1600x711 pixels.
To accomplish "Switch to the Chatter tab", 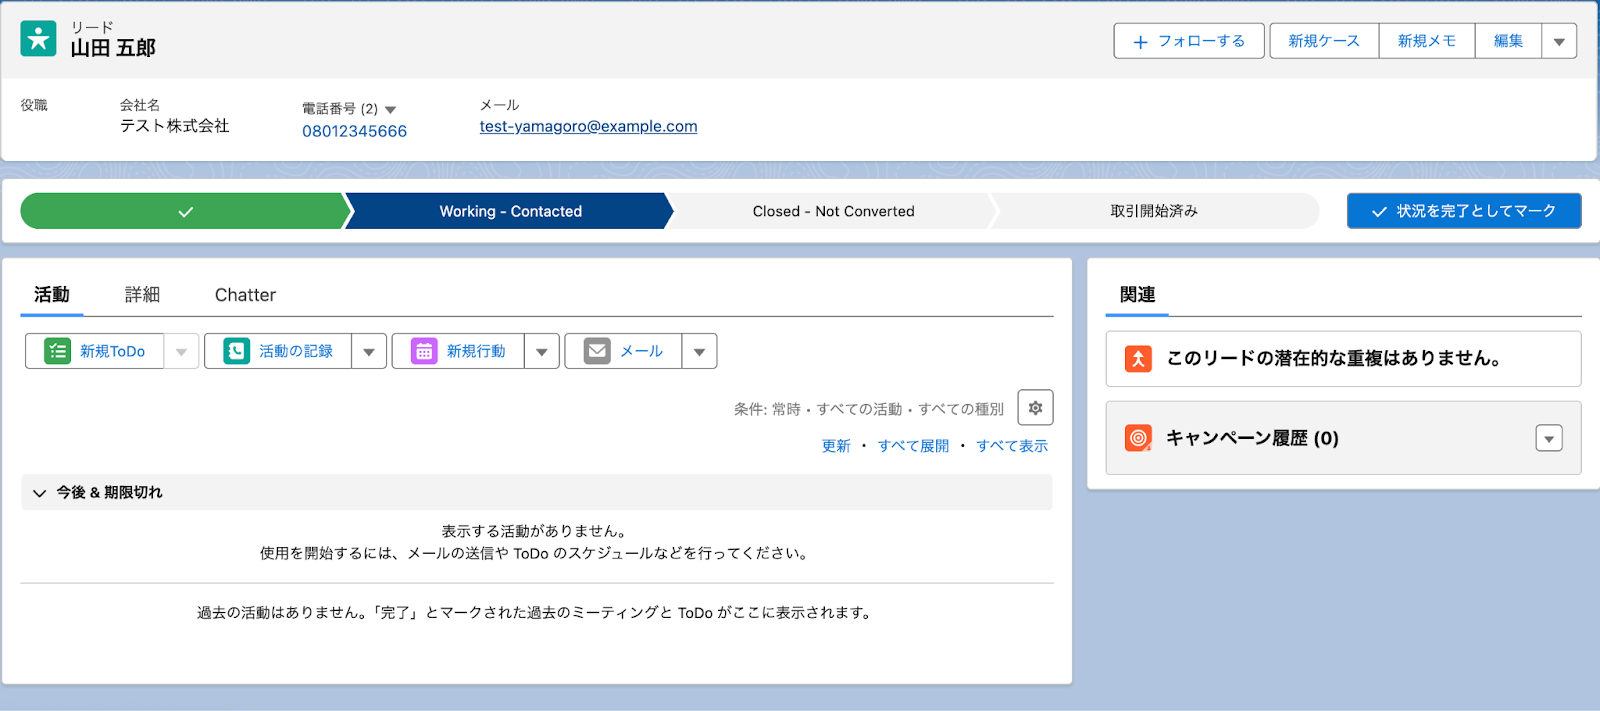I will pos(245,294).
